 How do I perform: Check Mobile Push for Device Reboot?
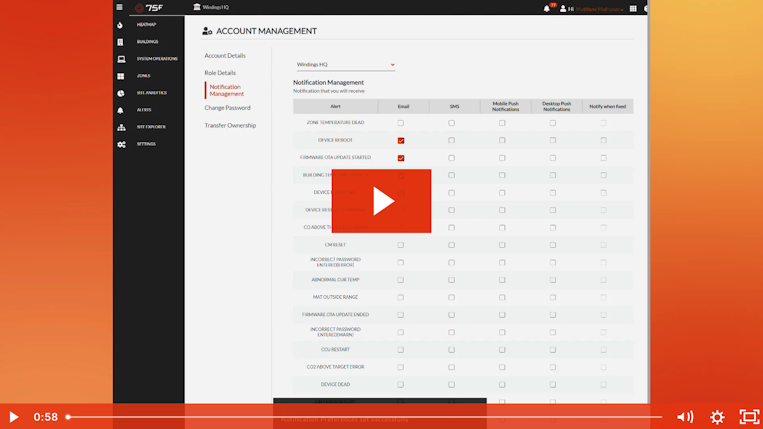point(502,140)
